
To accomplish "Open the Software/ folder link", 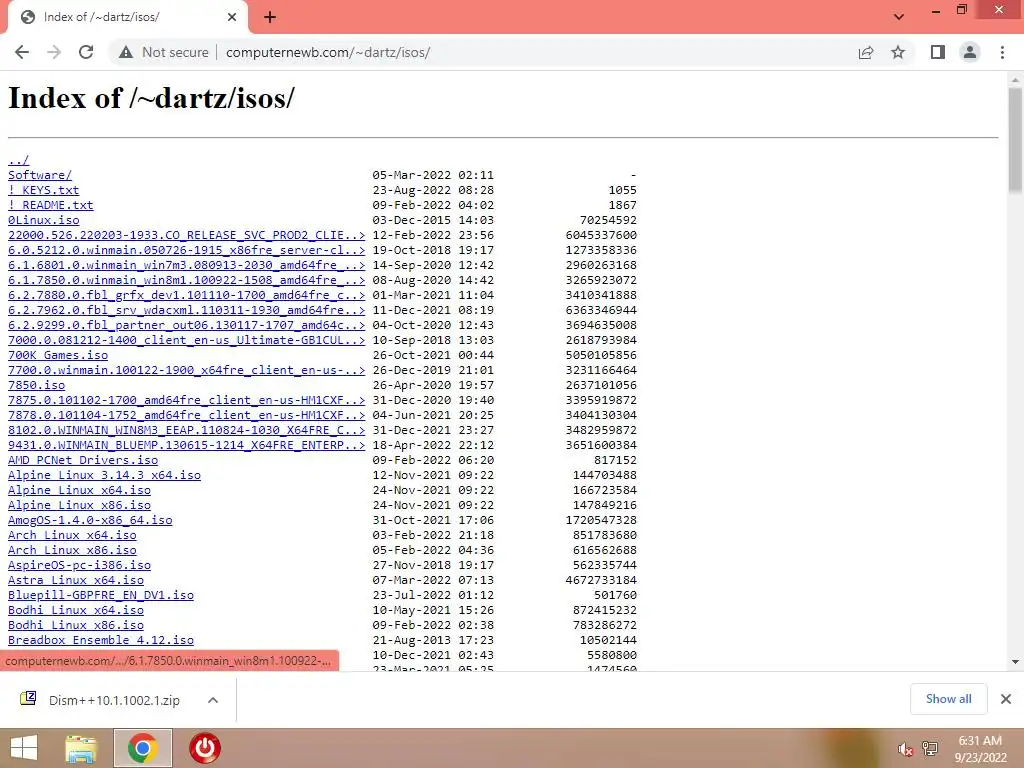I will coord(40,175).
